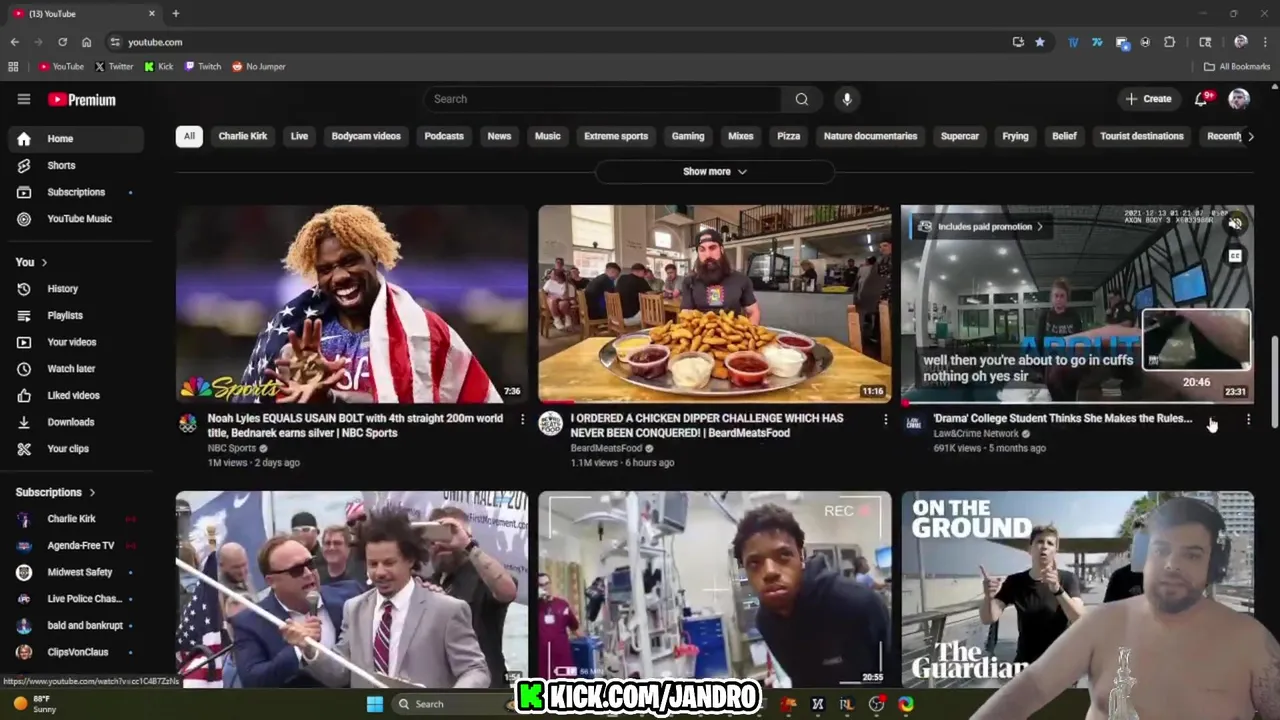Open NBC Sports channel avatar

pos(188,424)
